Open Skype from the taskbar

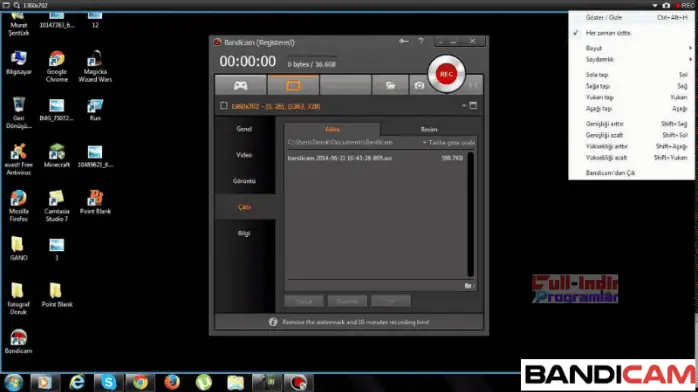108,382
